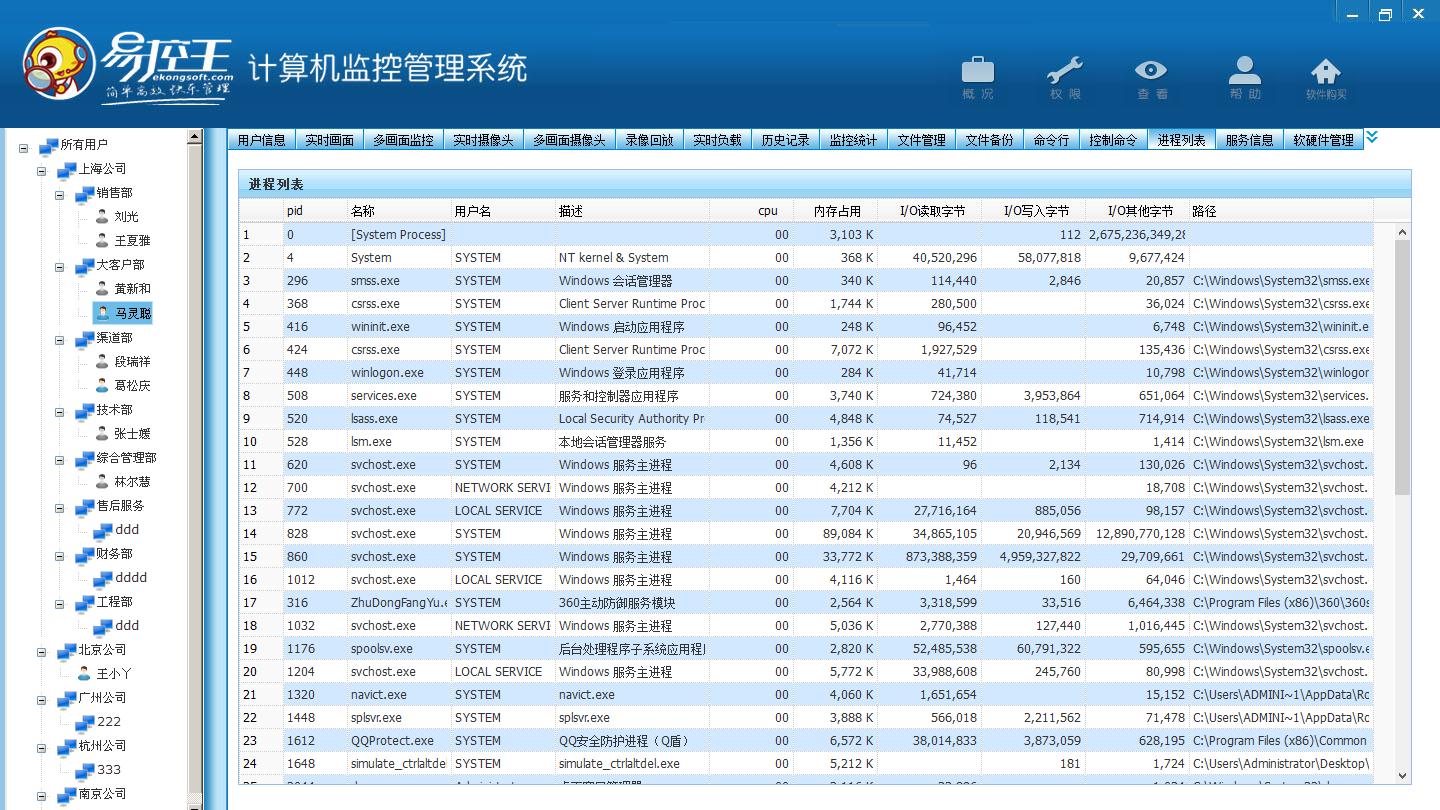Sort by the 内存占用 column header

pos(835,211)
